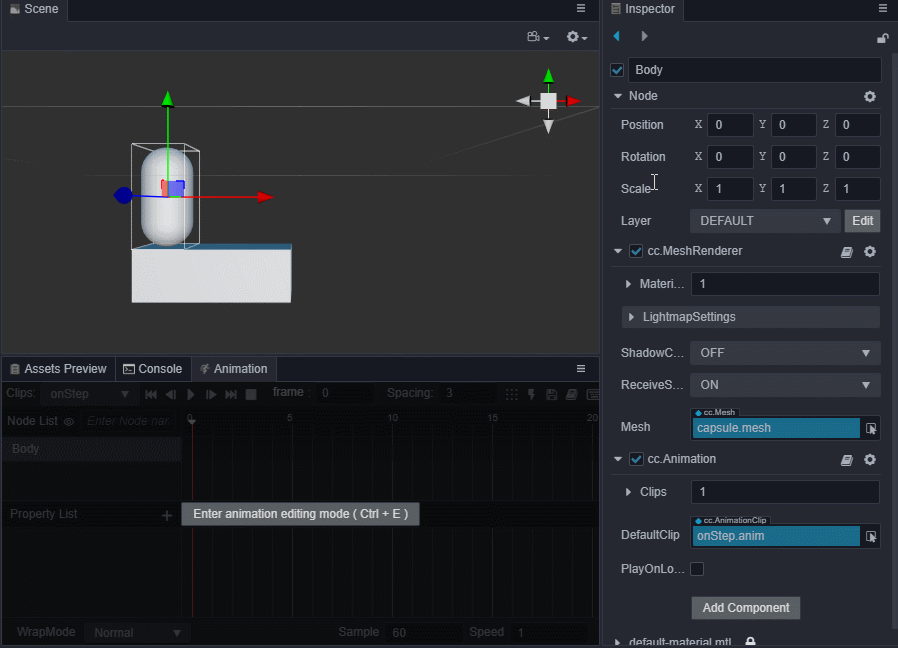Click the scene orientation gizmo cube
The height and width of the screenshot is (648, 898).
[548, 101]
